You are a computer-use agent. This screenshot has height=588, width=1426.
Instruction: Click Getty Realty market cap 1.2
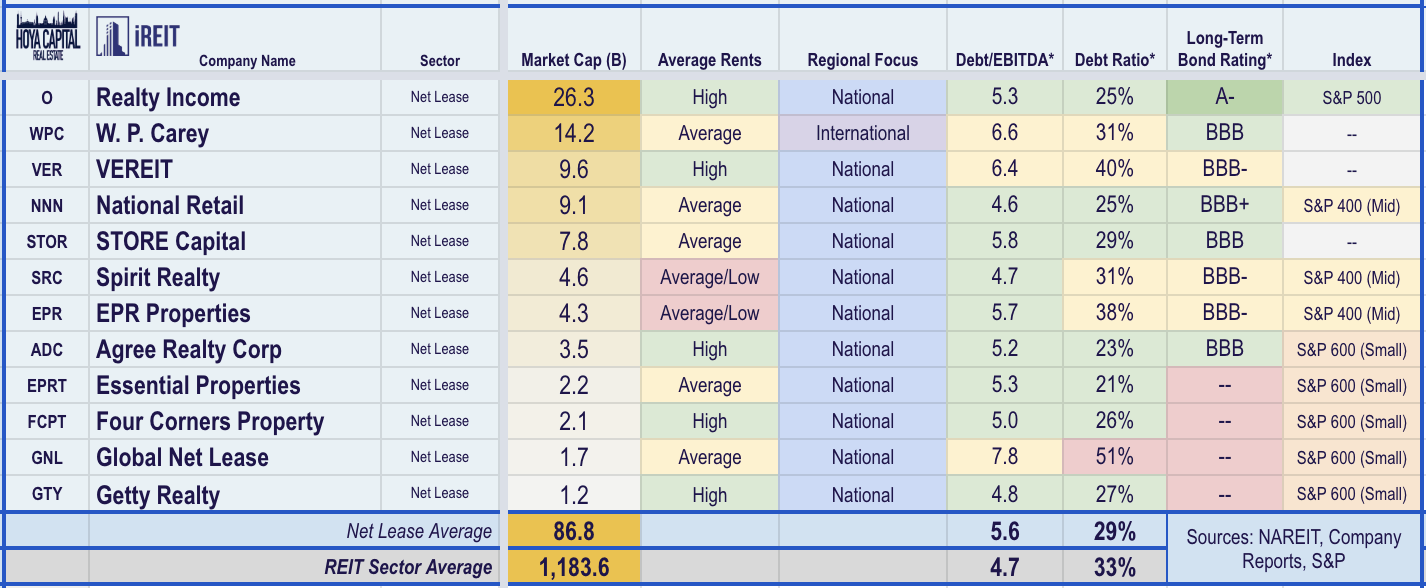click(x=574, y=494)
